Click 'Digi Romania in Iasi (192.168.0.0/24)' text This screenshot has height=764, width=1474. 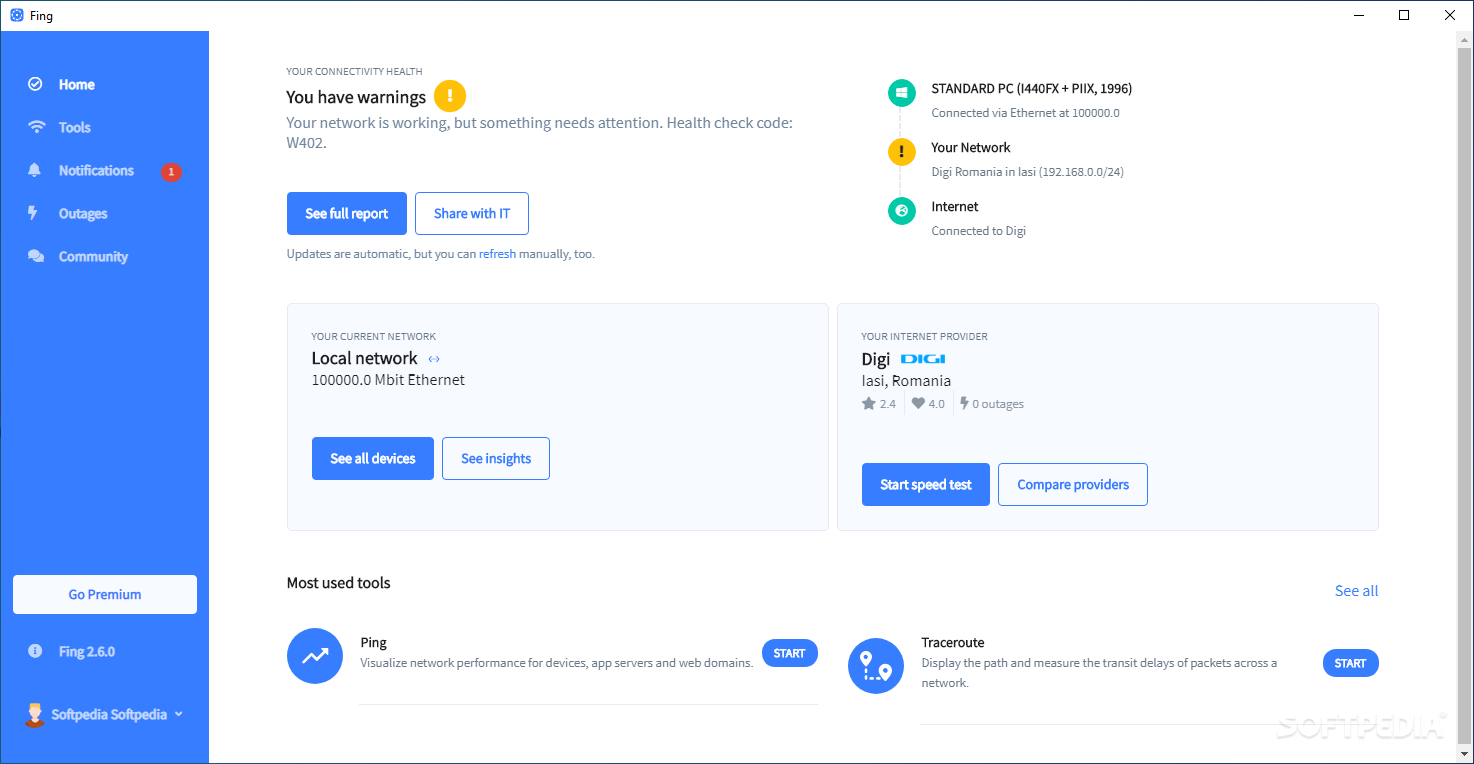click(1028, 172)
